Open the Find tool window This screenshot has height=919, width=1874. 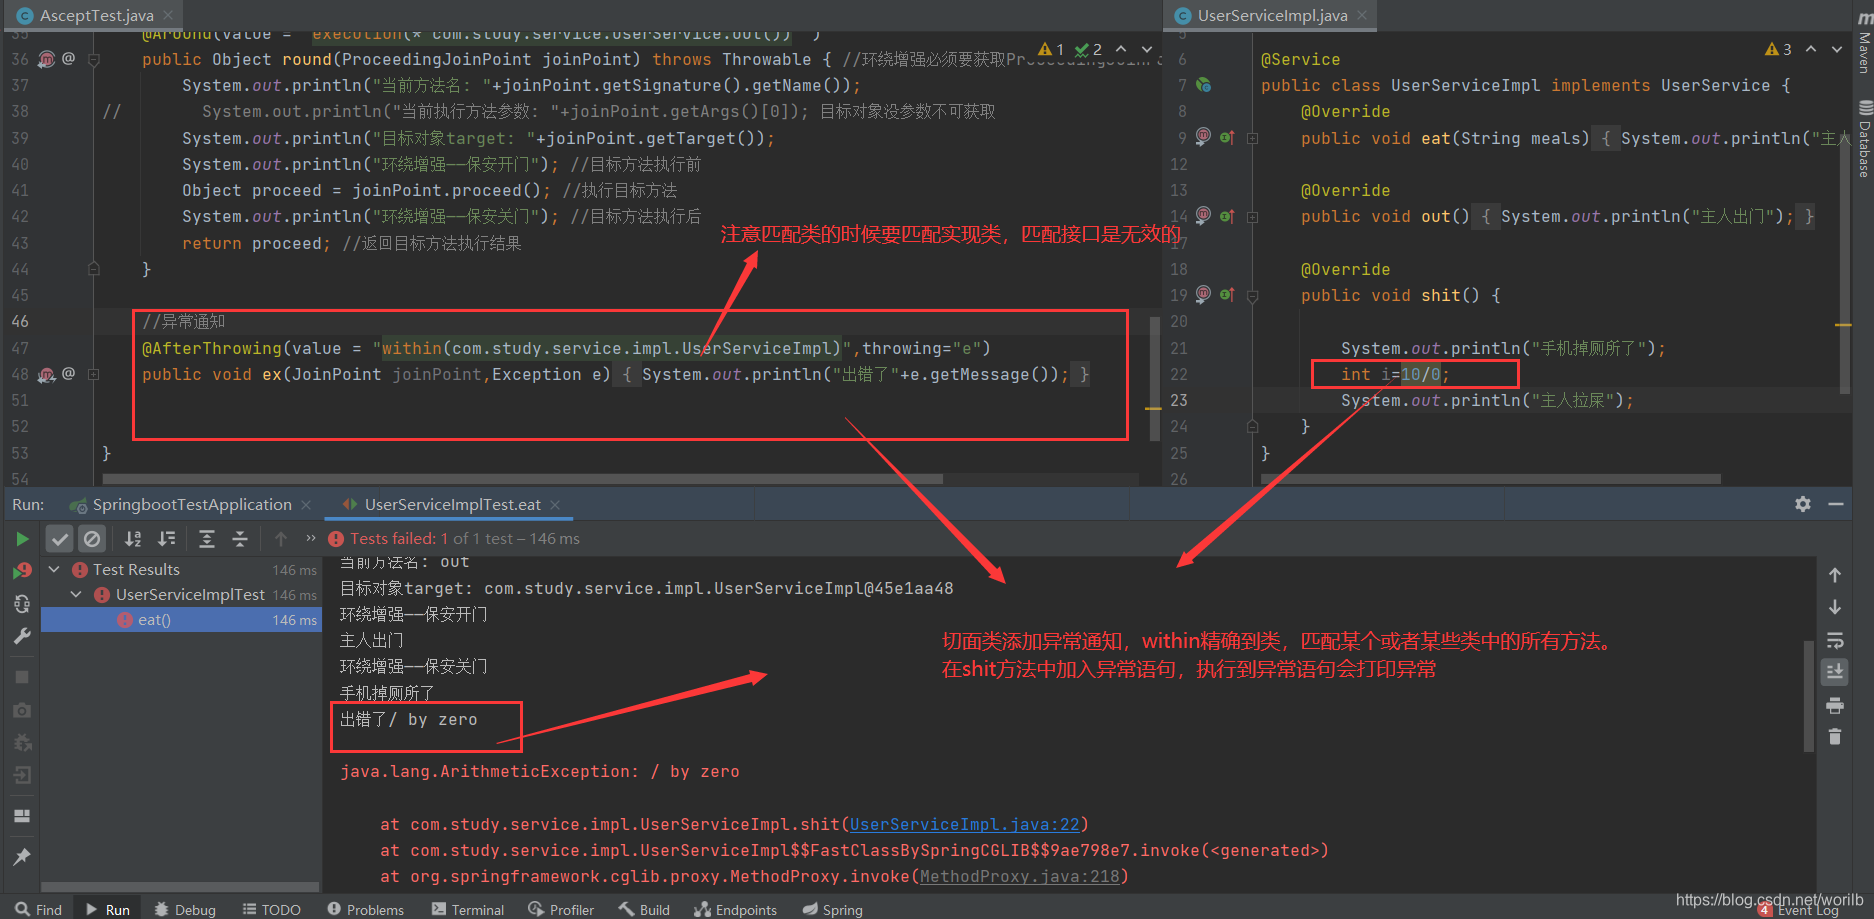pos(39,909)
